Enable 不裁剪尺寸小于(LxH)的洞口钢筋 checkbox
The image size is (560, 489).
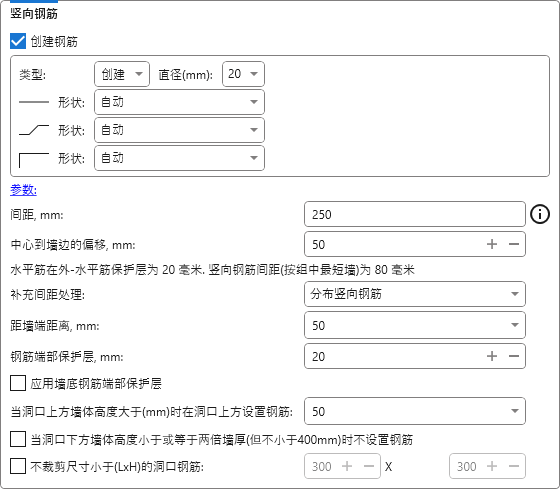coord(18,466)
